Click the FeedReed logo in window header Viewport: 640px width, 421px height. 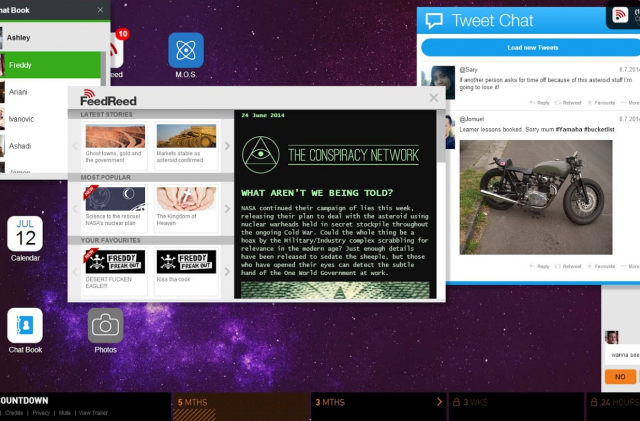108,99
